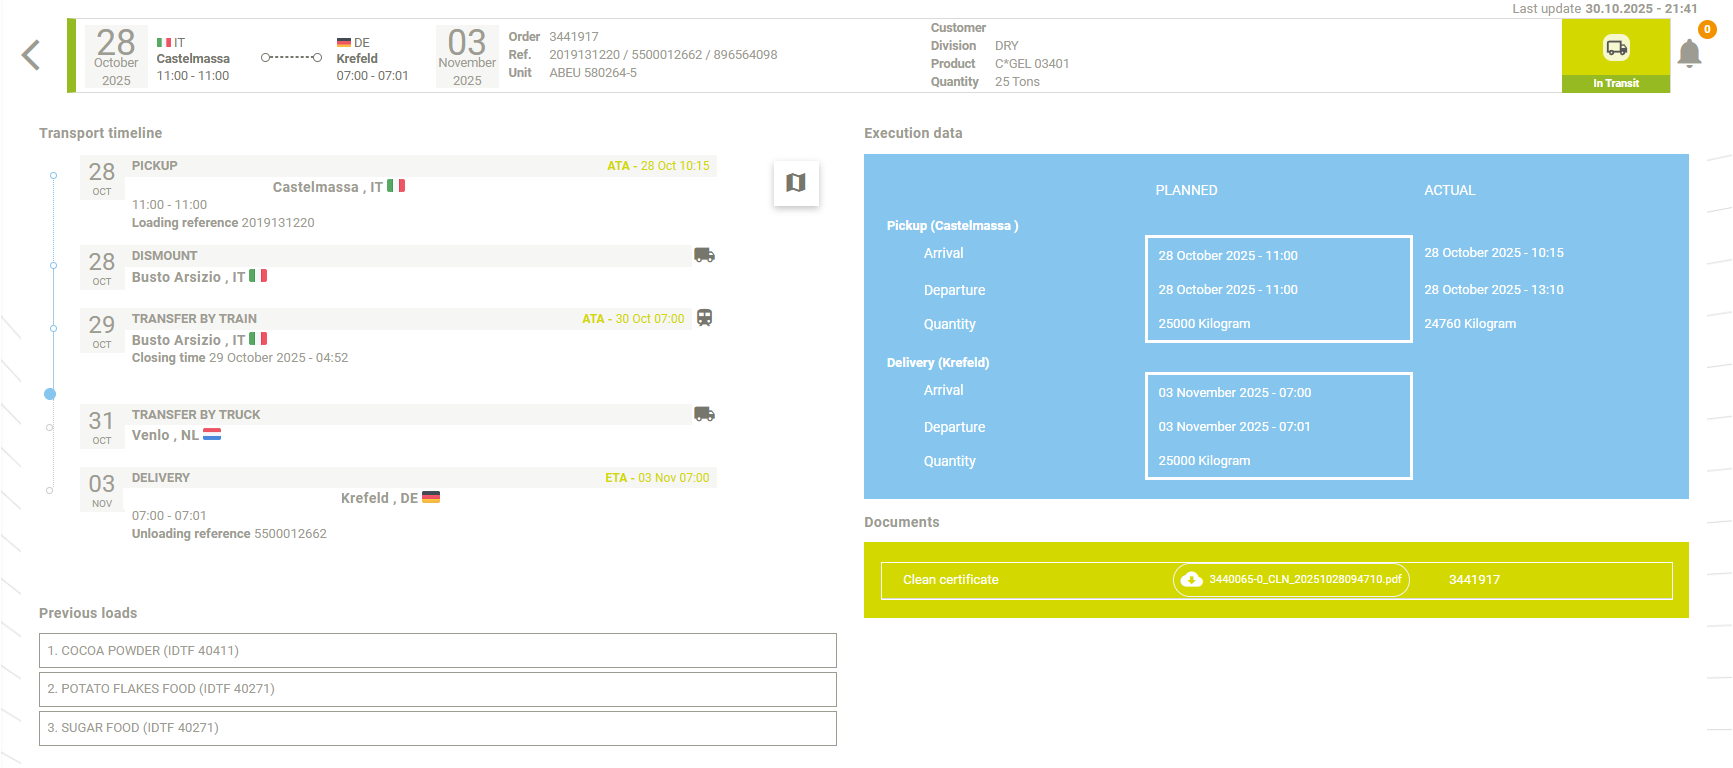Click Unloading reference 5500012662
Viewport: 1733px width, 768px height.
point(229,534)
